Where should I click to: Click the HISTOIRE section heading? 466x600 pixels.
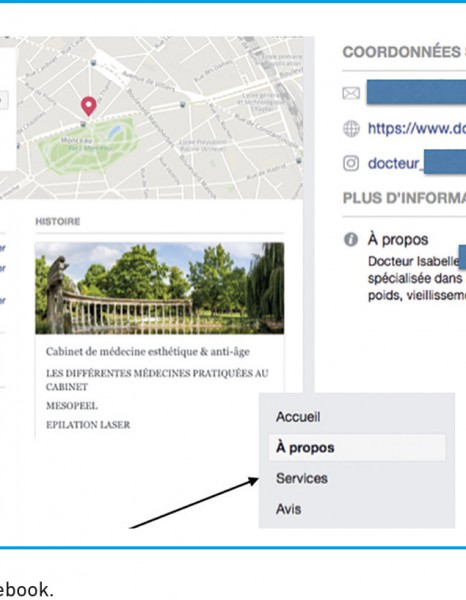pos(58,222)
